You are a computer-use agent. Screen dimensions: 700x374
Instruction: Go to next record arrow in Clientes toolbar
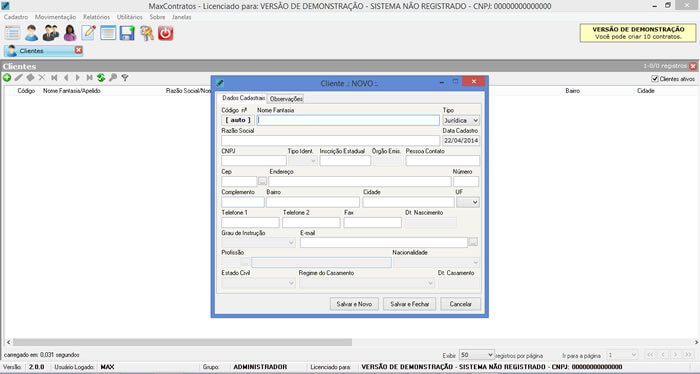(x=78, y=78)
